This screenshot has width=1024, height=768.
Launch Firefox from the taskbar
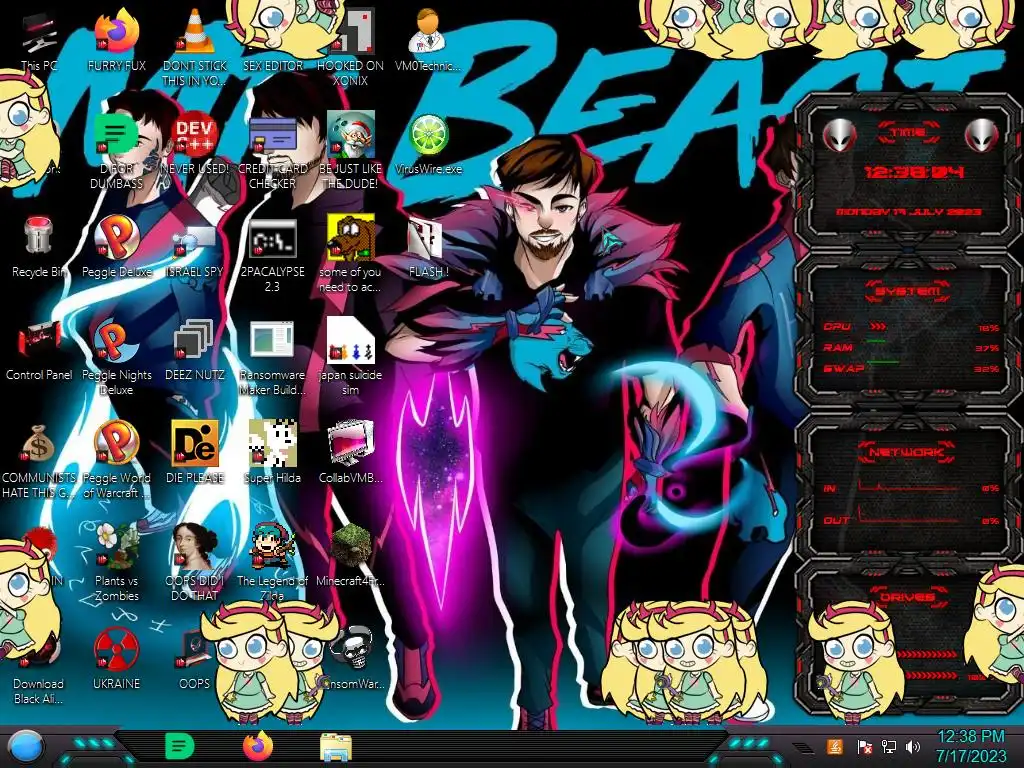pos(258,746)
